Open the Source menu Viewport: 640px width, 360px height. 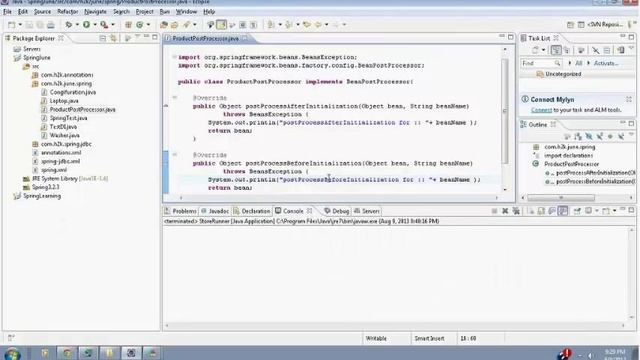tap(42, 12)
